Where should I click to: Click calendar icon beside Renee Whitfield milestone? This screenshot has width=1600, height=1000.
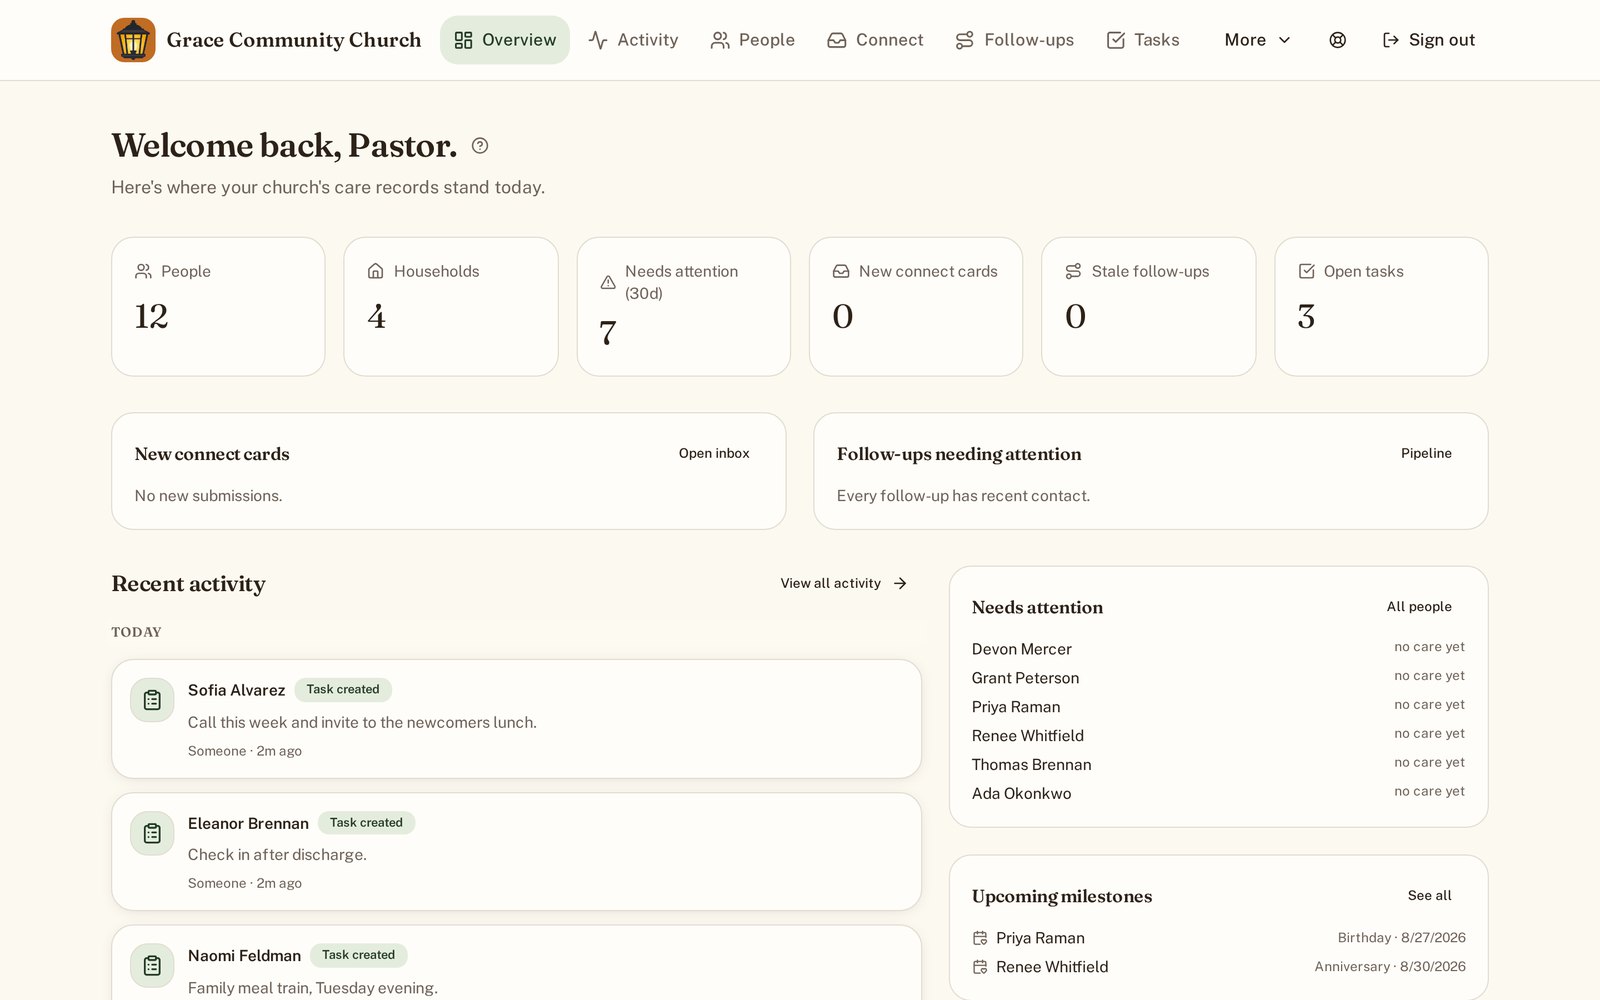[x=980, y=967]
